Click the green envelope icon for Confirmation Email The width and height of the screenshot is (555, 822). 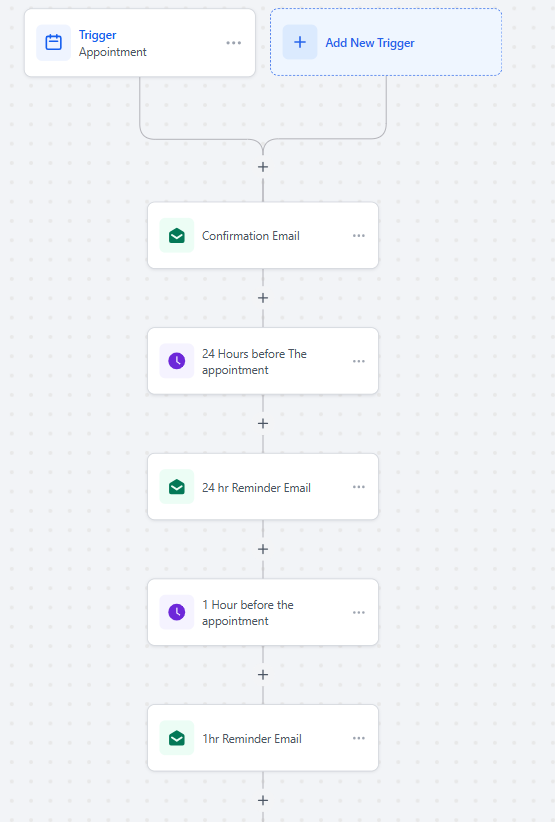[x=177, y=235]
